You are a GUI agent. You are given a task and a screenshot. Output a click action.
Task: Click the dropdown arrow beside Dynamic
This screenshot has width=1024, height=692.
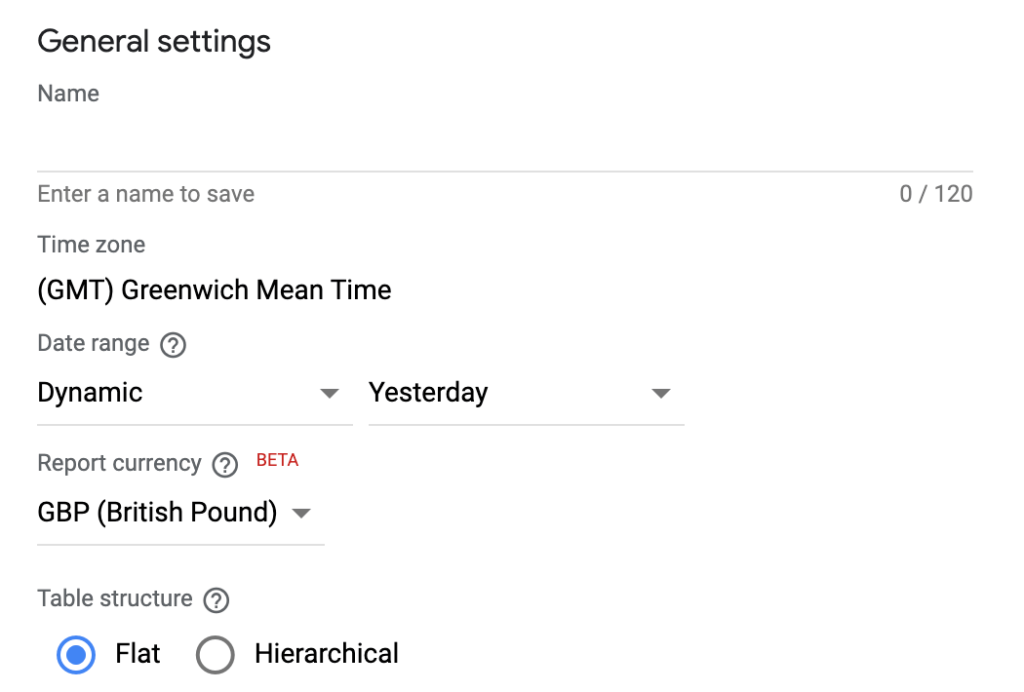[x=330, y=393]
